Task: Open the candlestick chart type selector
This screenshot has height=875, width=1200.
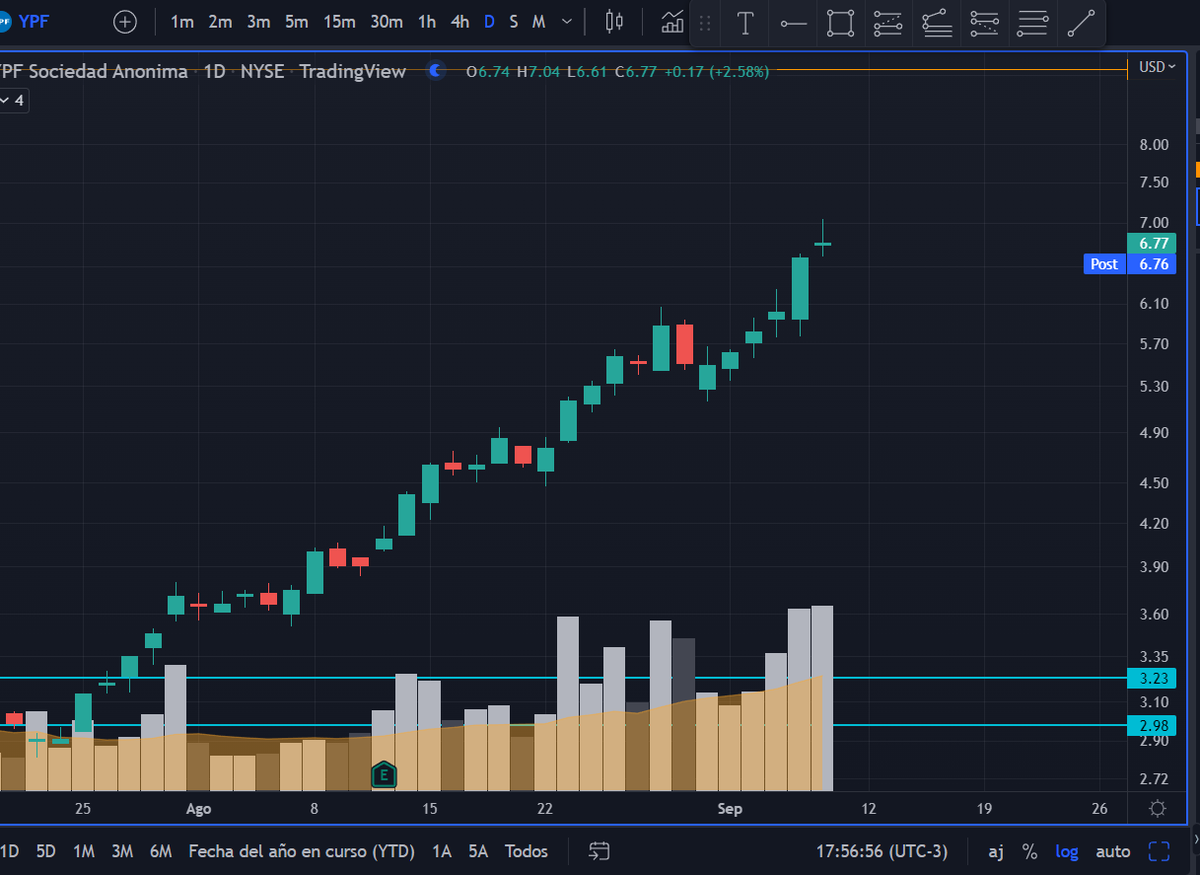Action: tap(615, 21)
